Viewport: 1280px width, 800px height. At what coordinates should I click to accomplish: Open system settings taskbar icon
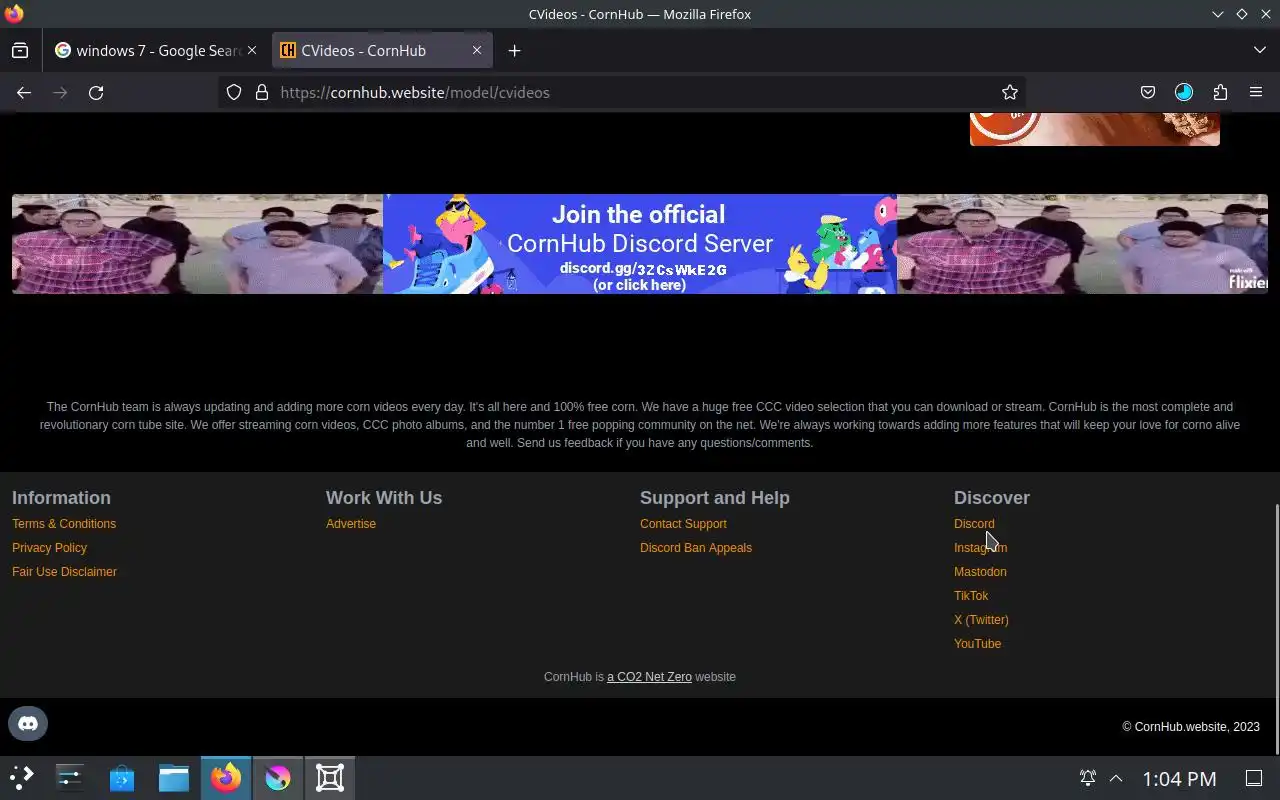coord(70,777)
